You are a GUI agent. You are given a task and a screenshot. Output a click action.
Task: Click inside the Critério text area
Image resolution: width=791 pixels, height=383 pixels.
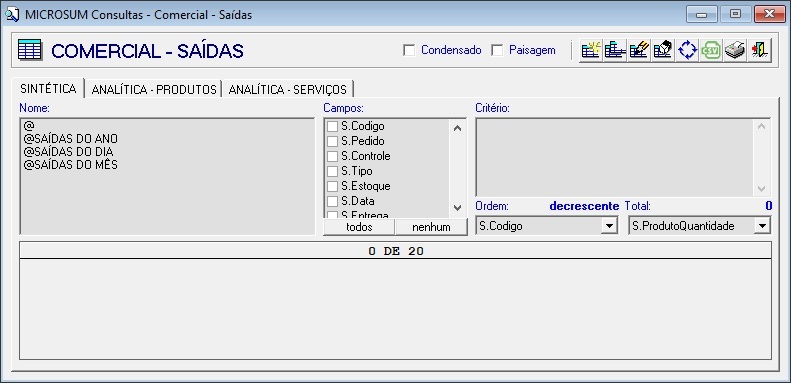click(x=615, y=157)
